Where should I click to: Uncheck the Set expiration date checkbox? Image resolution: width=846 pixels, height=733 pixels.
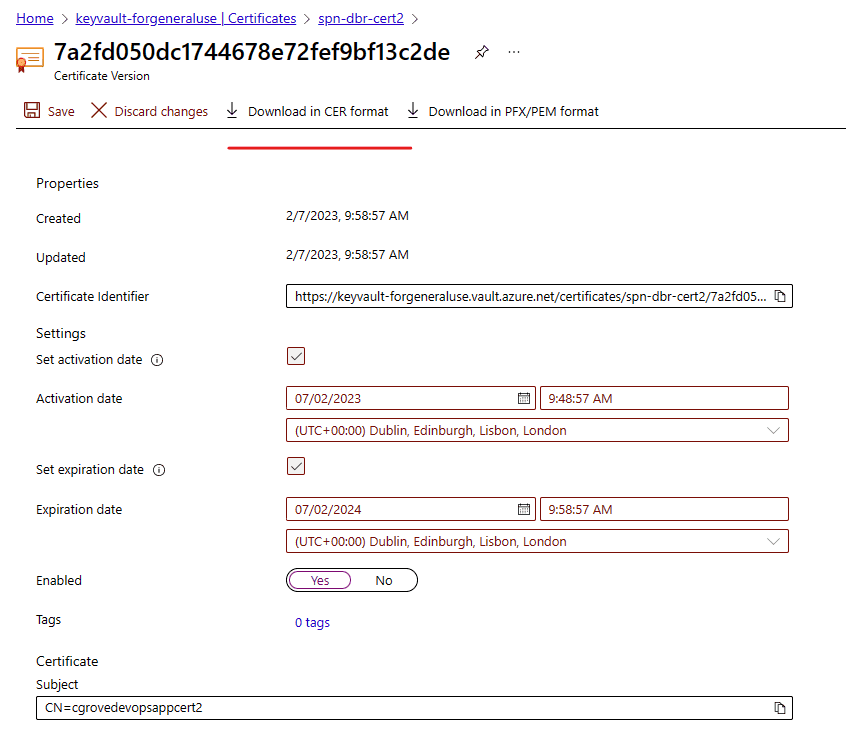tap(296, 466)
